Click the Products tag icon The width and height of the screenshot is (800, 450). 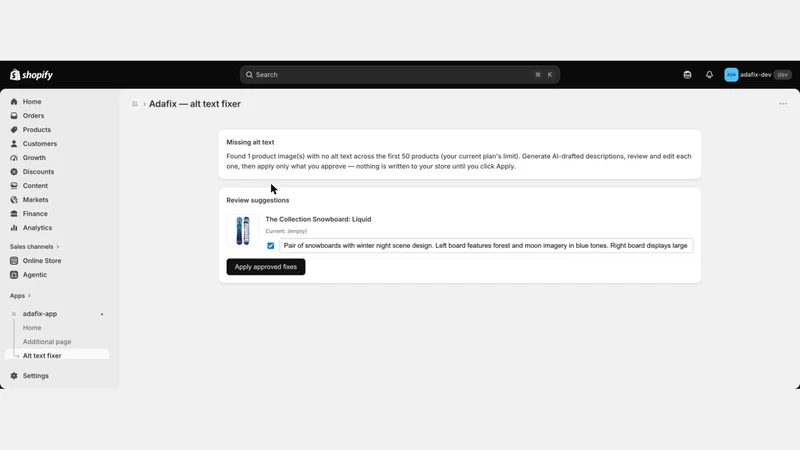point(14,130)
